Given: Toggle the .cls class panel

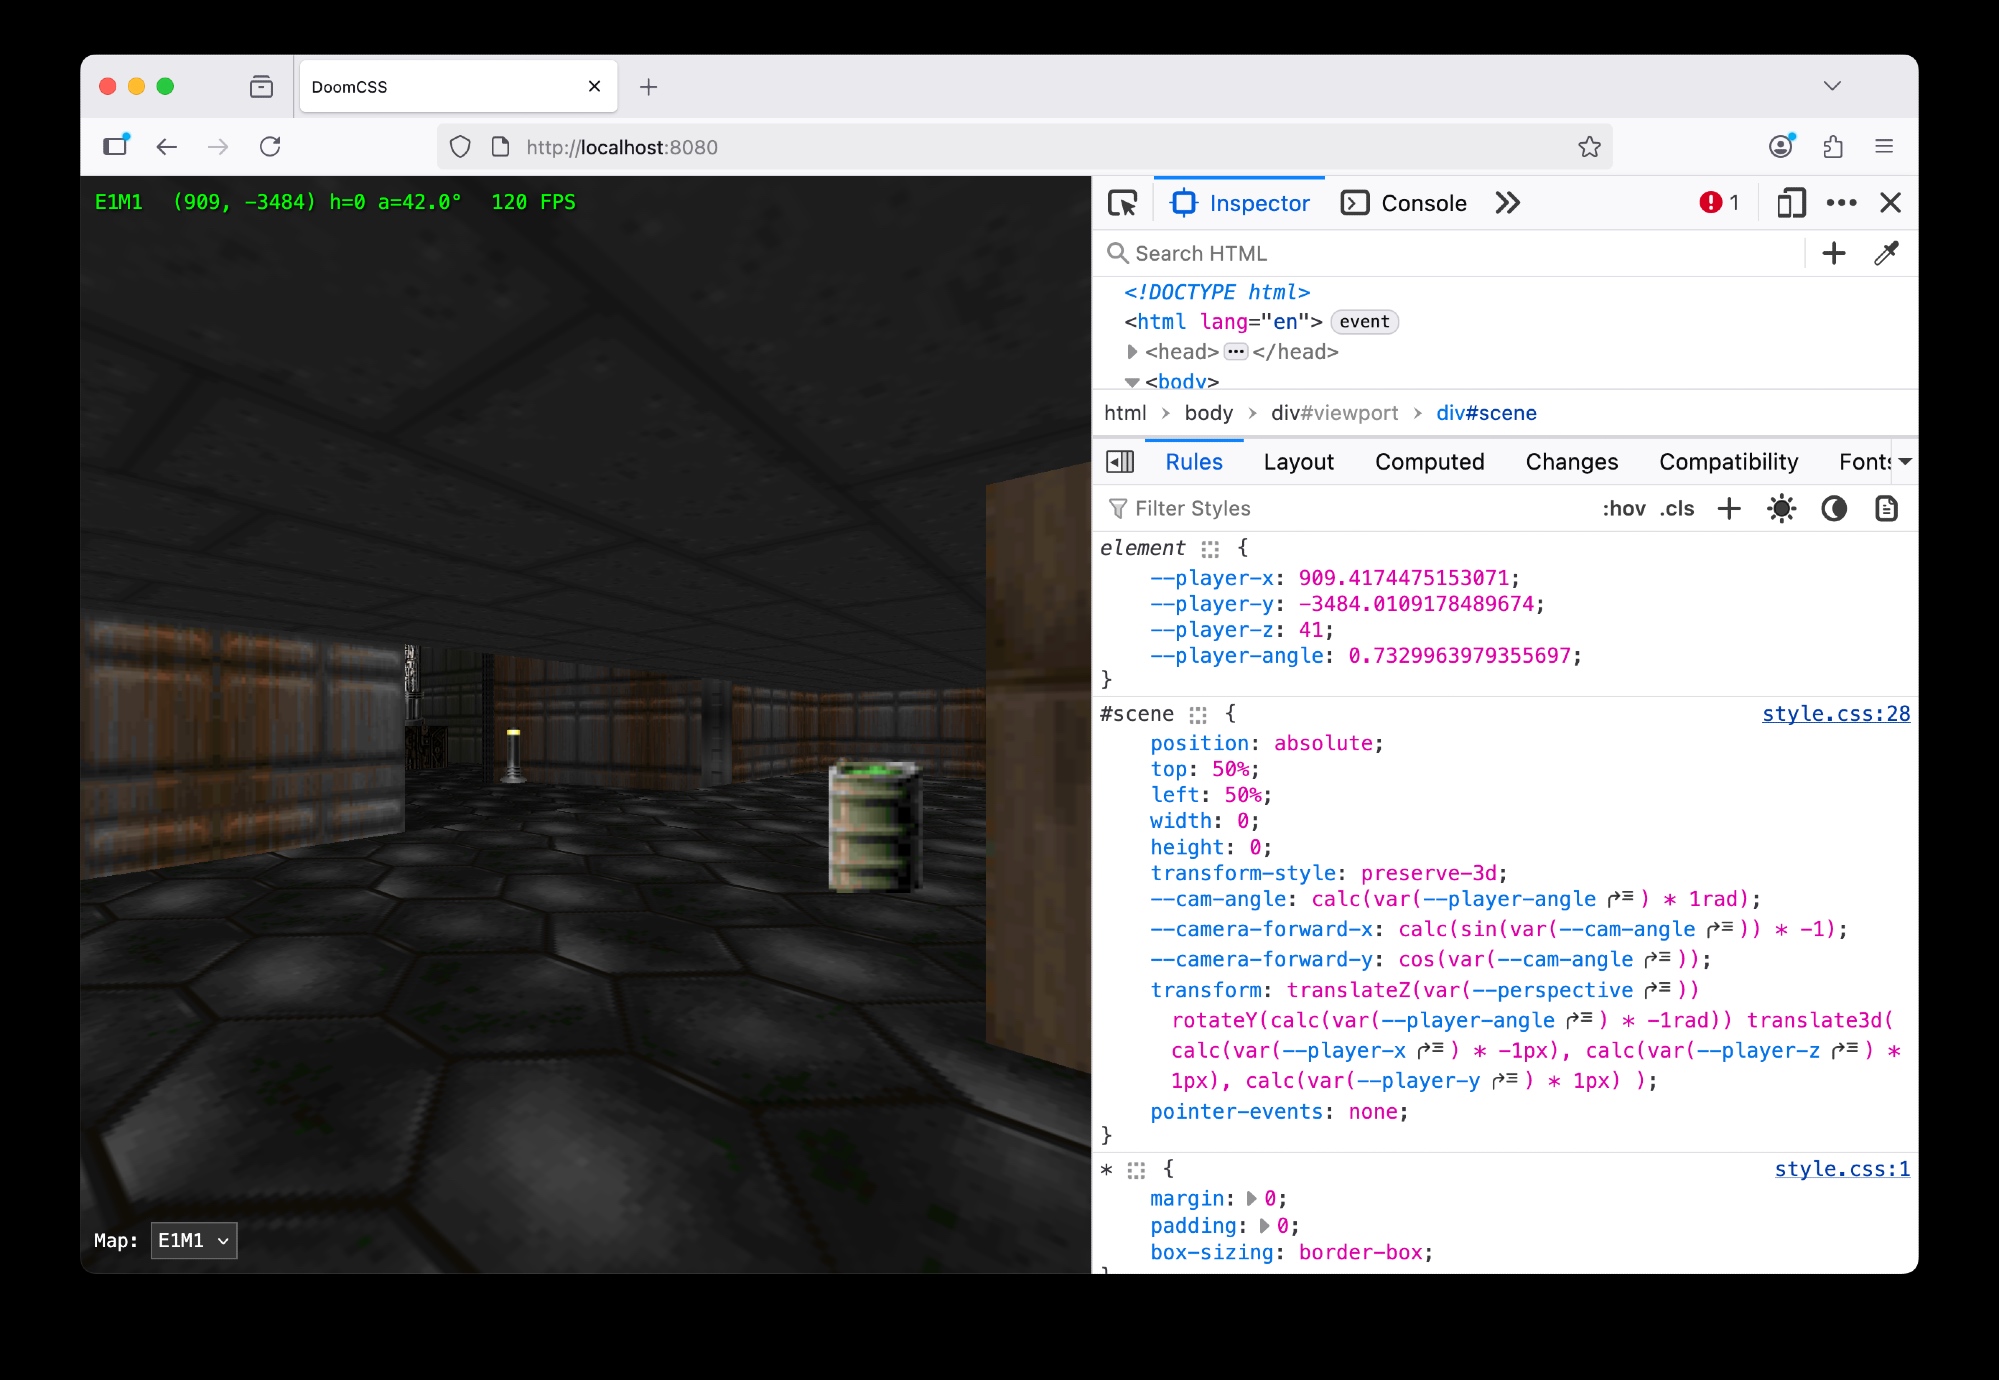Looking at the screenshot, I should pos(1676,509).
